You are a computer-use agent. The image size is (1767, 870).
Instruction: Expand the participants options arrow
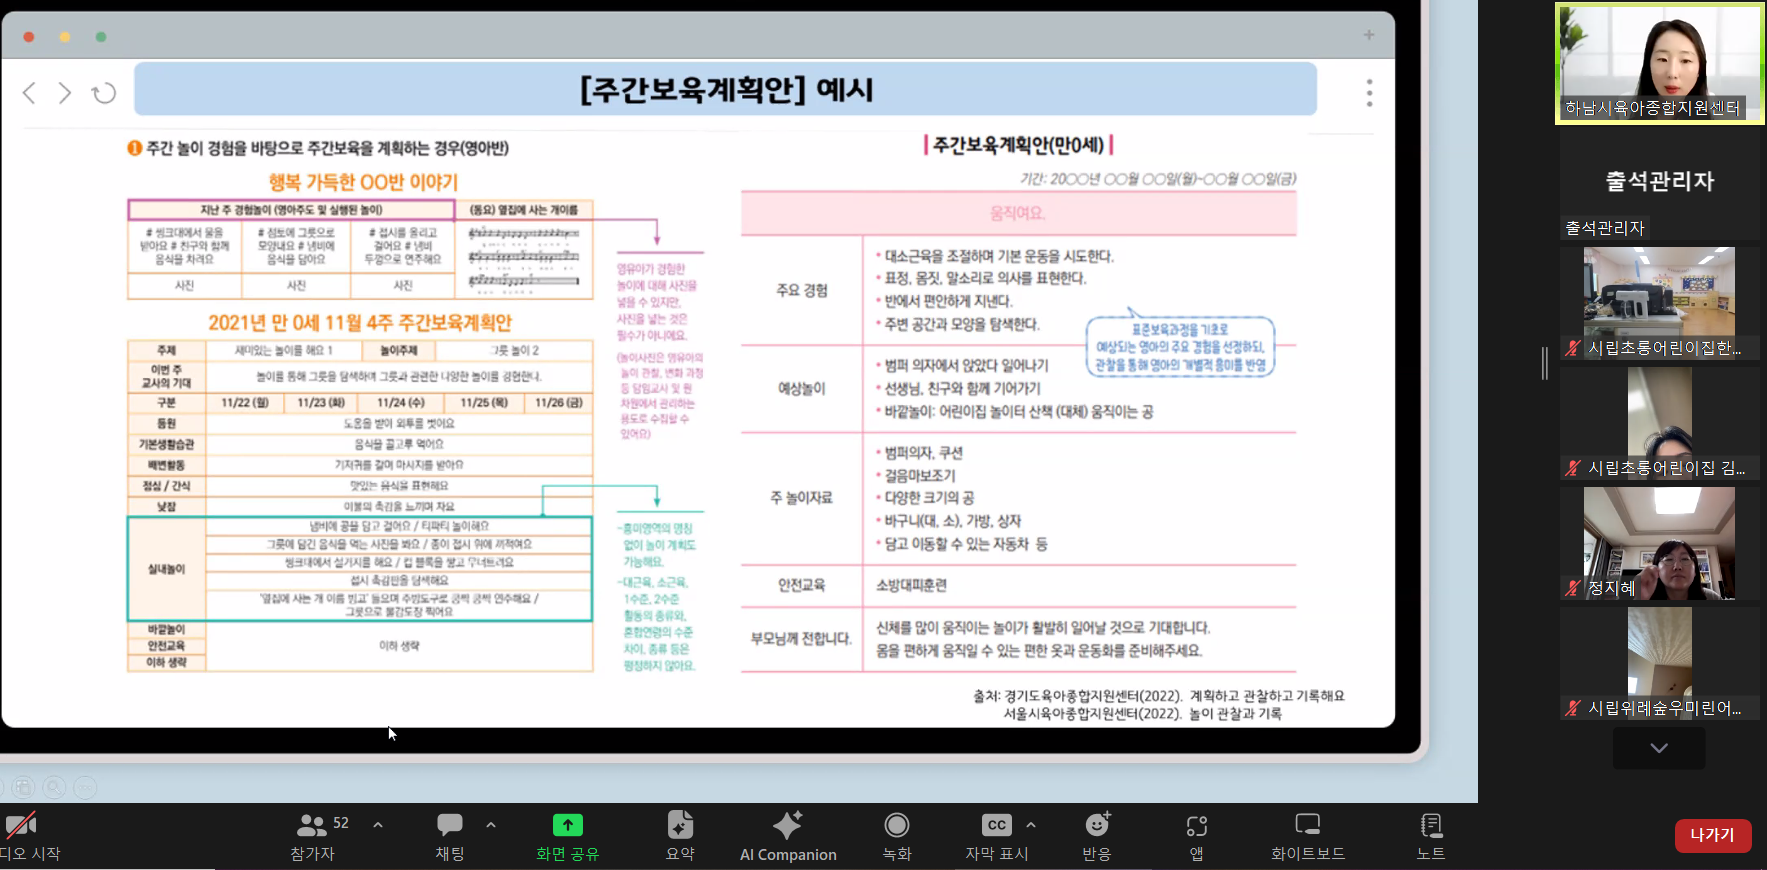coord(378,825)
